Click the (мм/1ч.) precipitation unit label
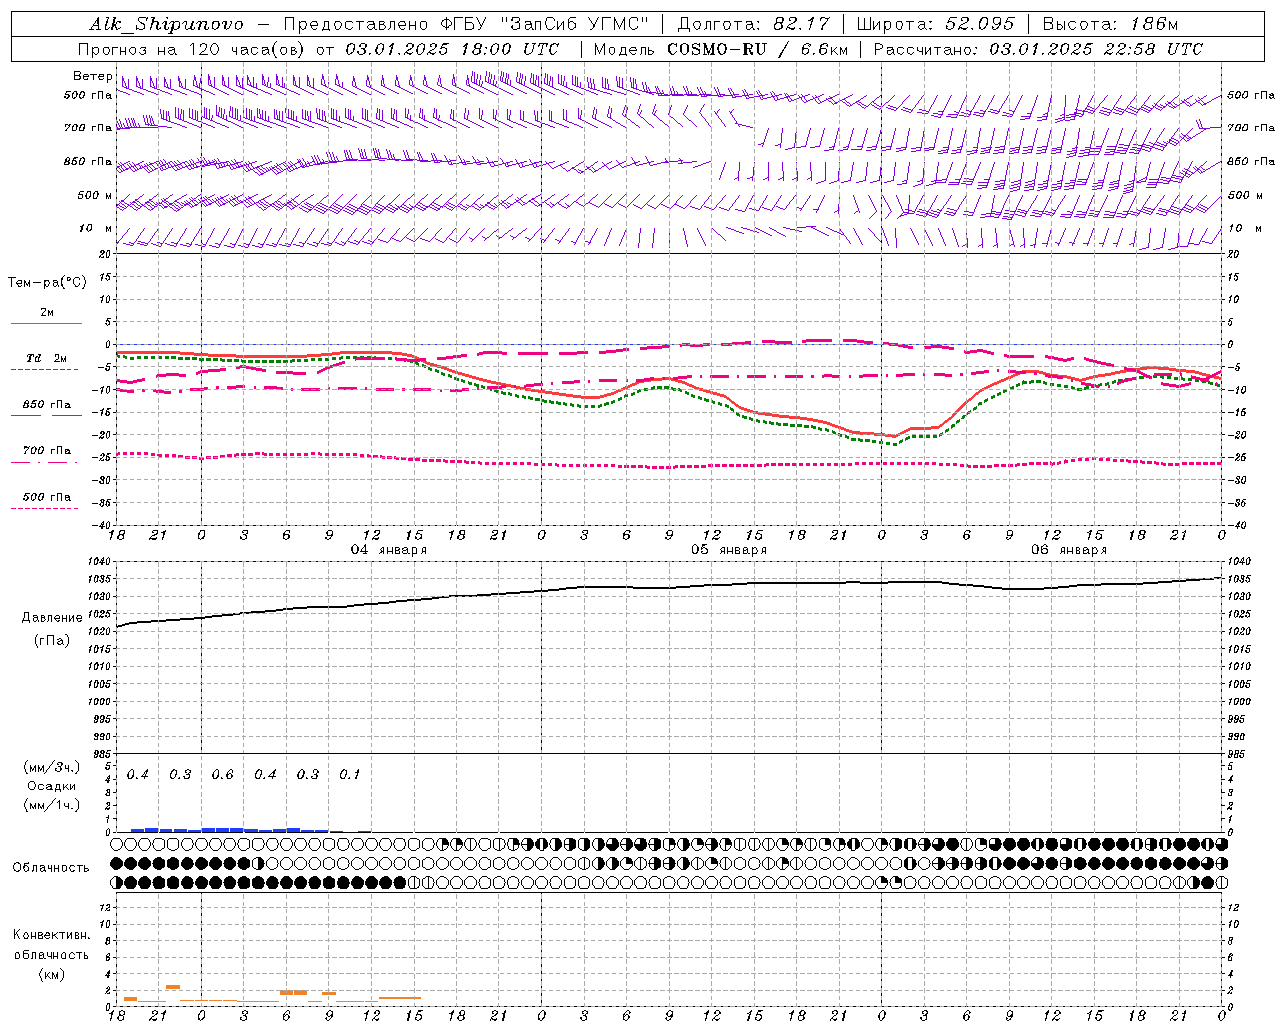The width and height of the screenshot is (1280, 1024). pos(52,804)
